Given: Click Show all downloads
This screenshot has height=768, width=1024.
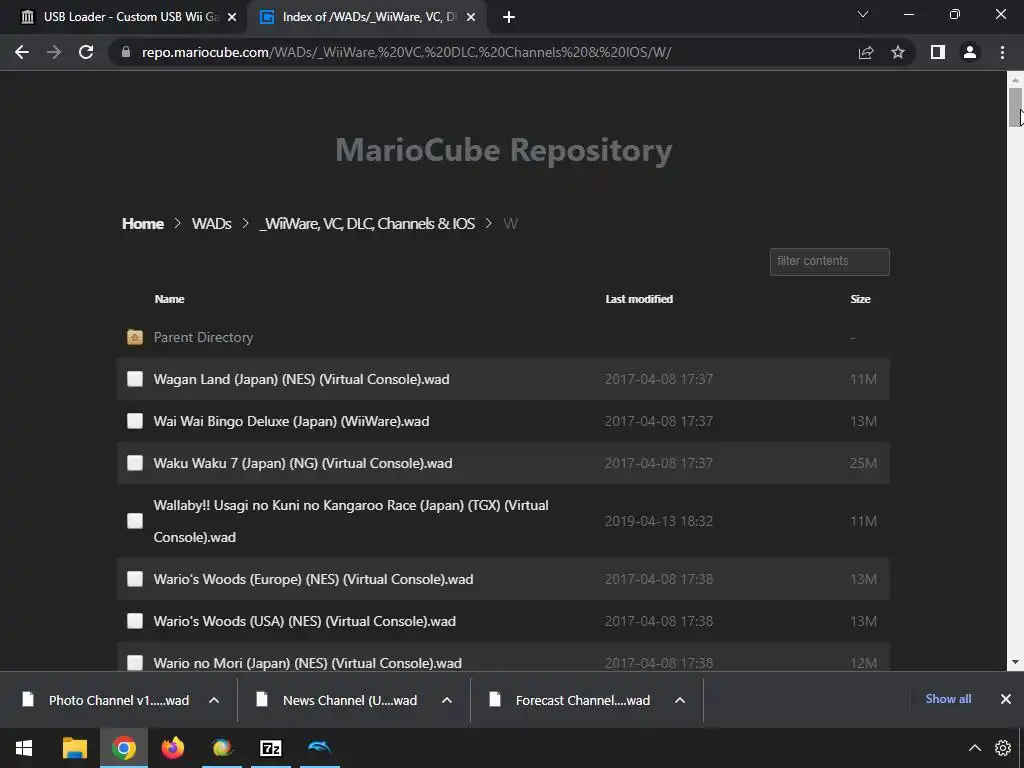Looking at the screenshot, I should pos(948,699).
